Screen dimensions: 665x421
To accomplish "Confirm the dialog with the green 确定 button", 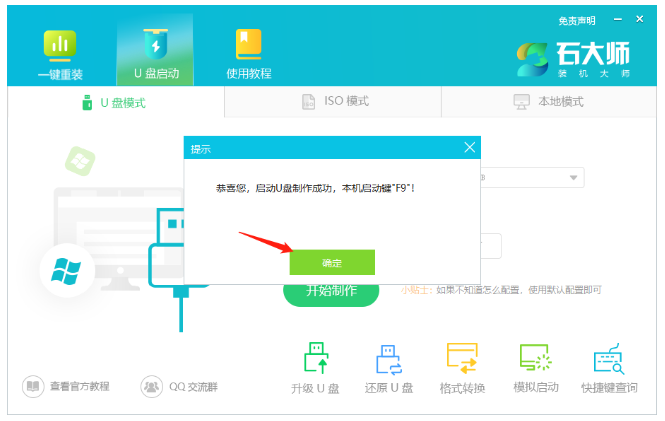I will 332,262.
